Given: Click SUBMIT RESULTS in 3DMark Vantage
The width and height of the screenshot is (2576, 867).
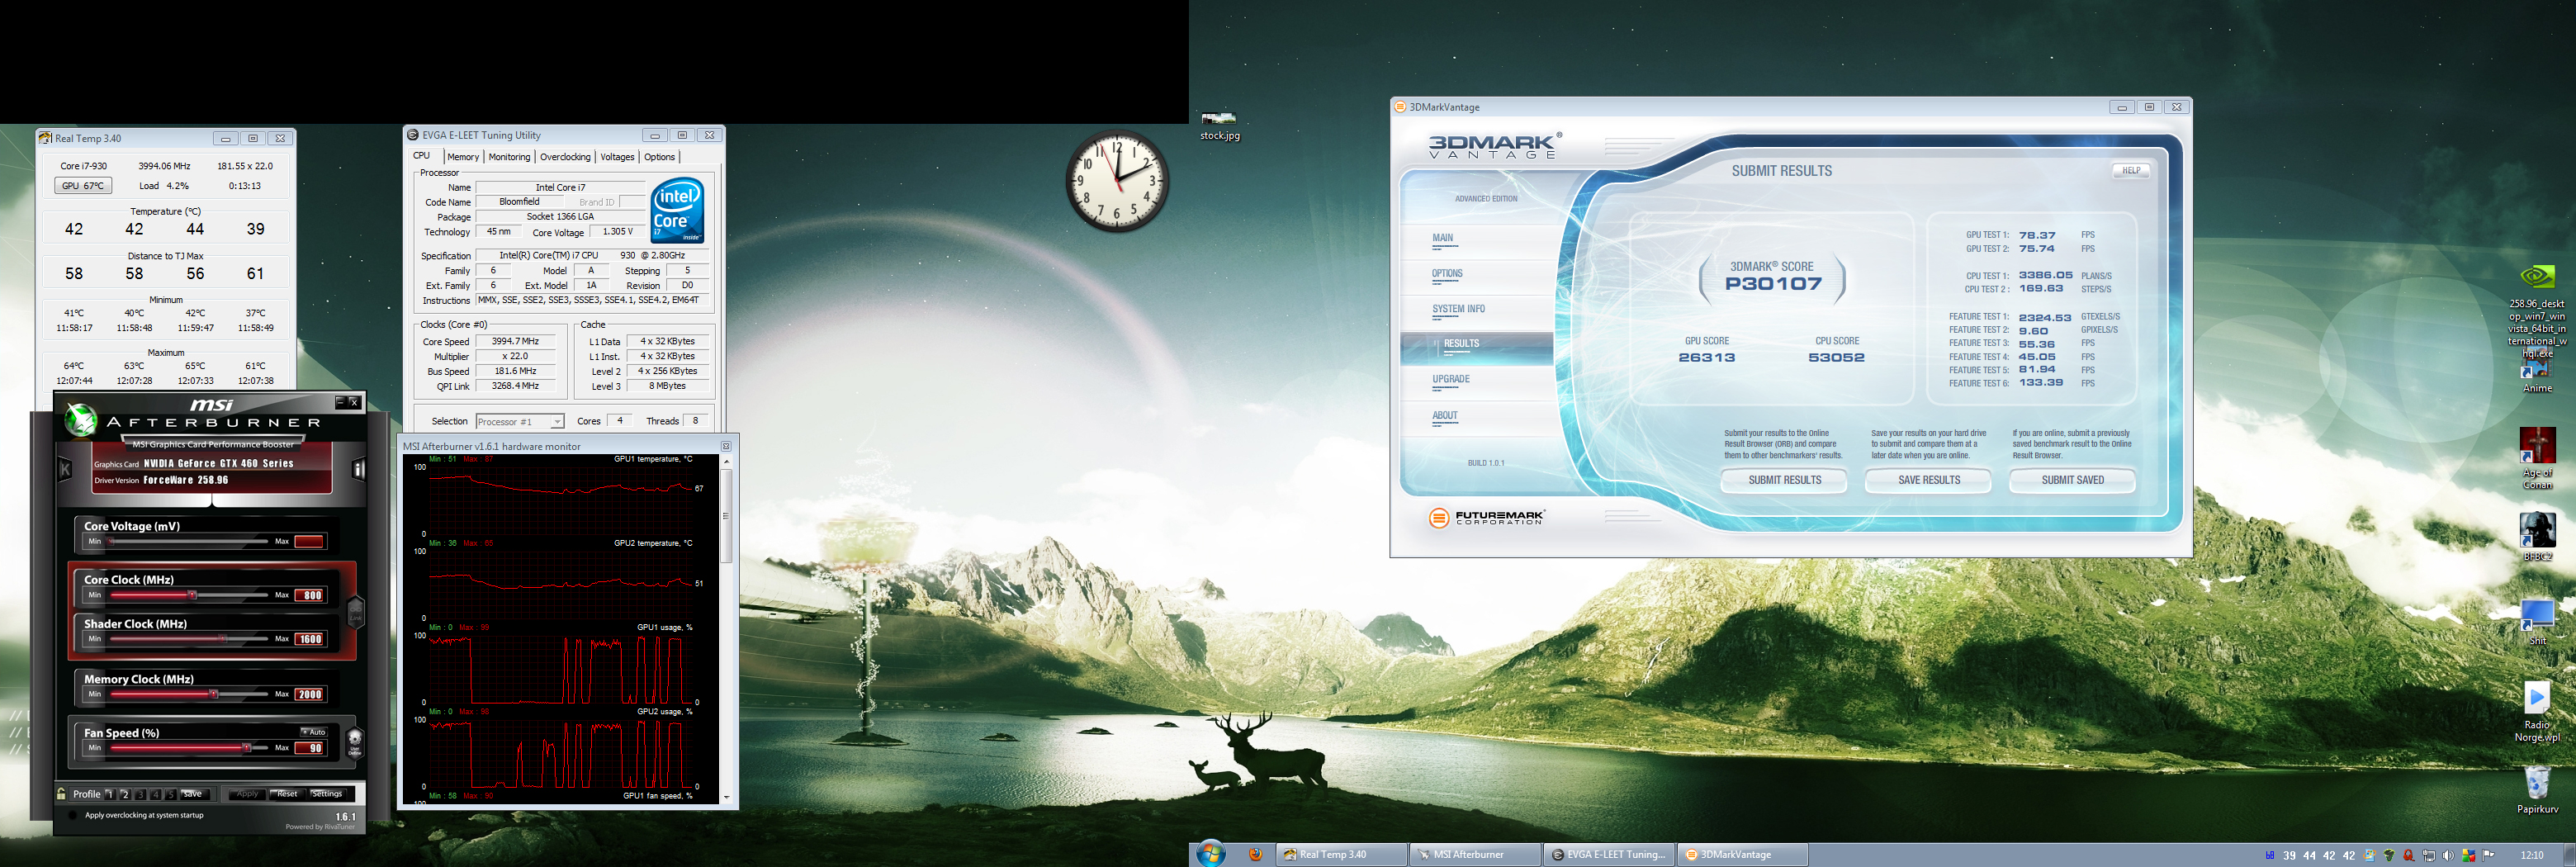Looking at the screenshot, I should coord(1785,480).
